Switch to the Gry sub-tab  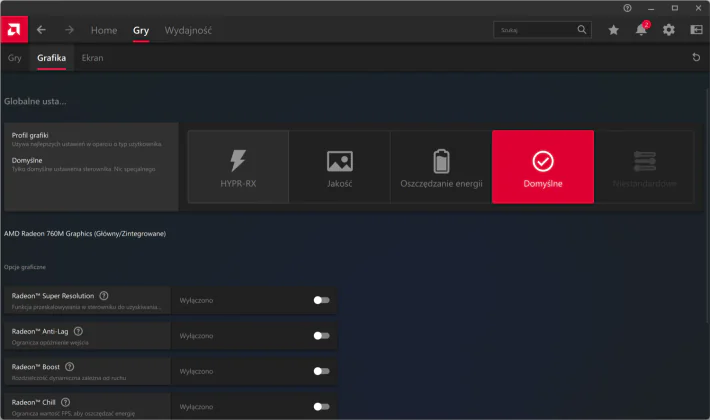(14, 58)
